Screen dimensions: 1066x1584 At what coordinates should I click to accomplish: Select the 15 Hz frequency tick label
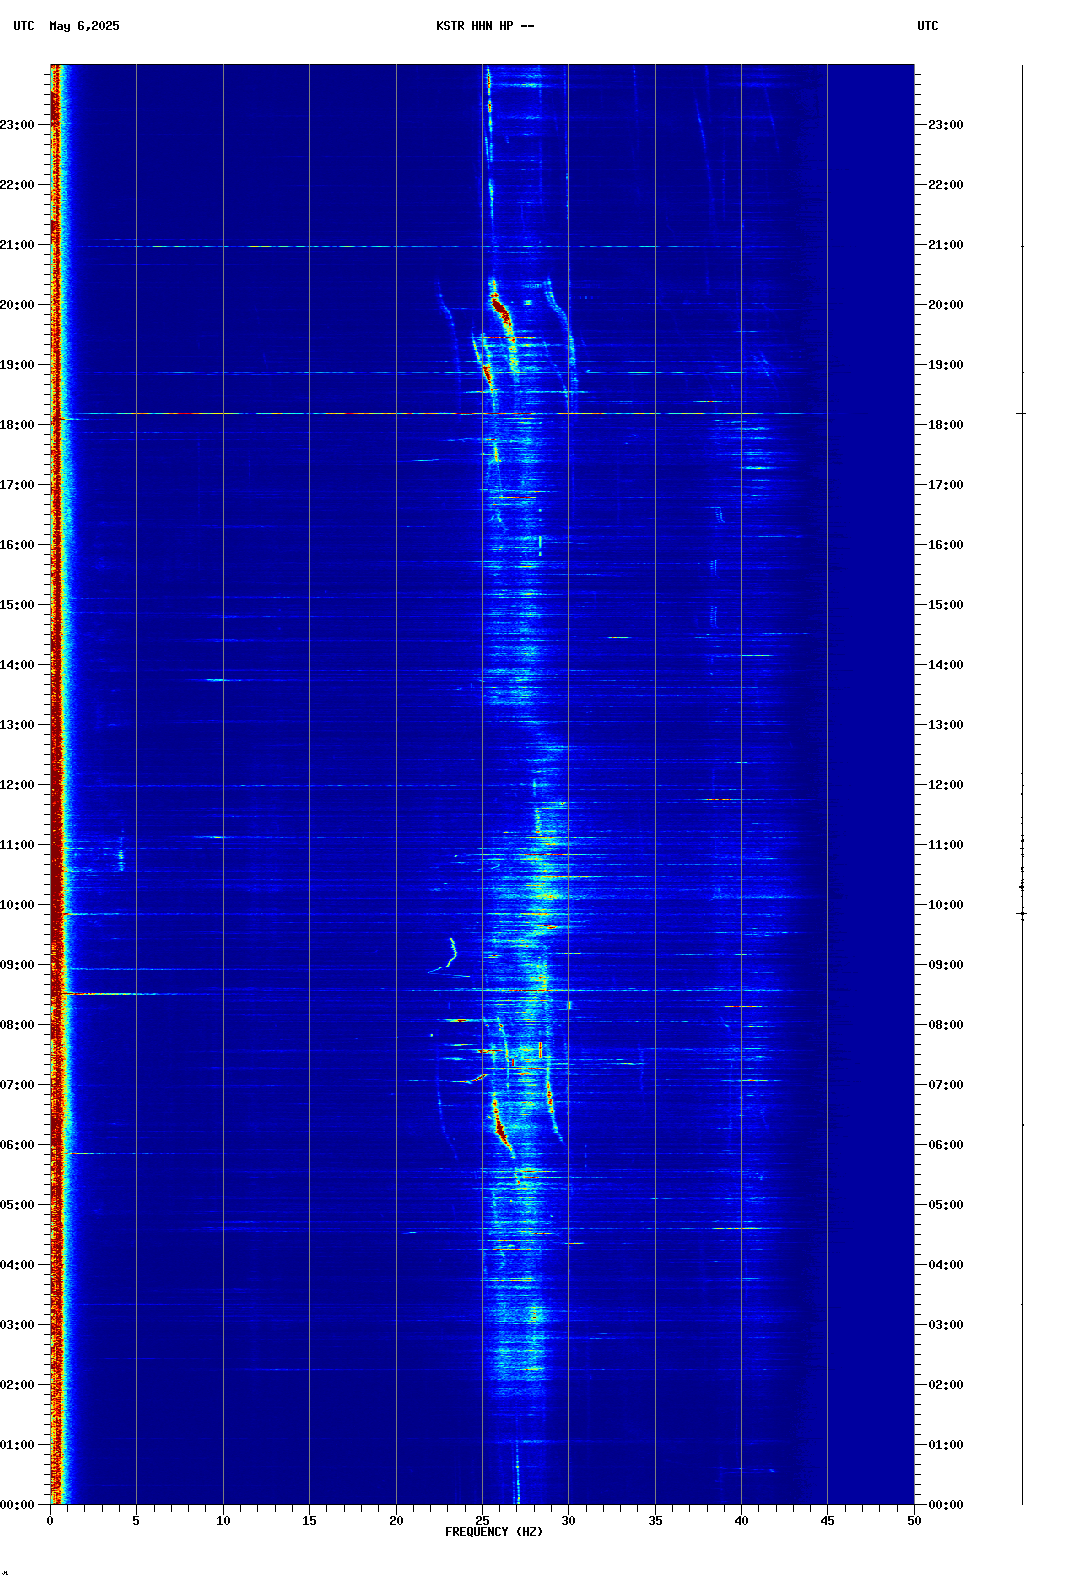[x=309, y=1521]
